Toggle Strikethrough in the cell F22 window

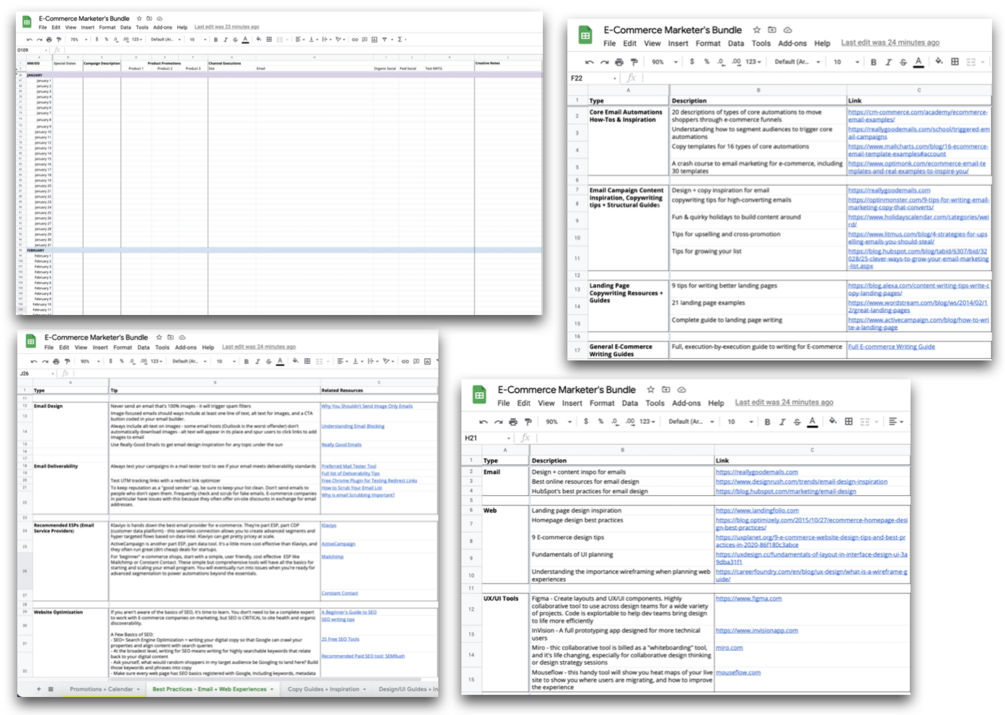point(903,62)
